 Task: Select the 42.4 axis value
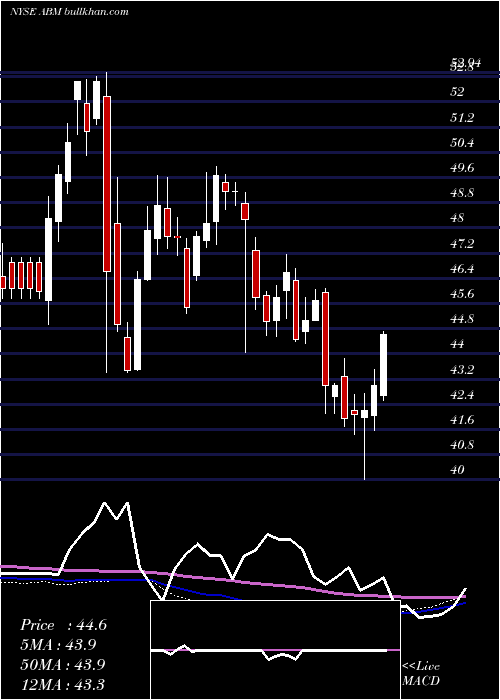click(x=461, y=395)
